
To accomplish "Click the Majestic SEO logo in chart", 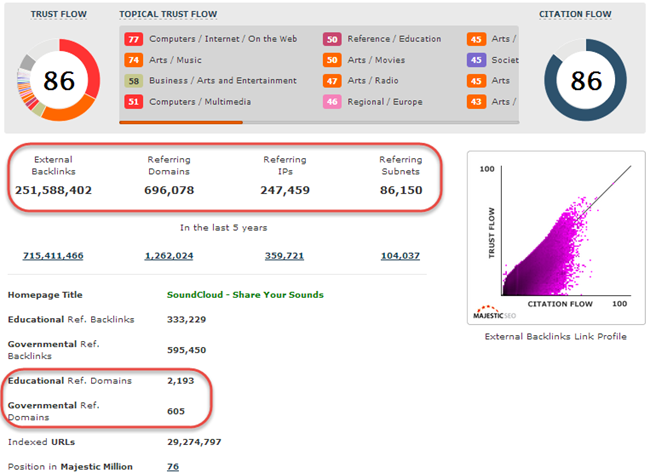I will (x=494, y=313).
